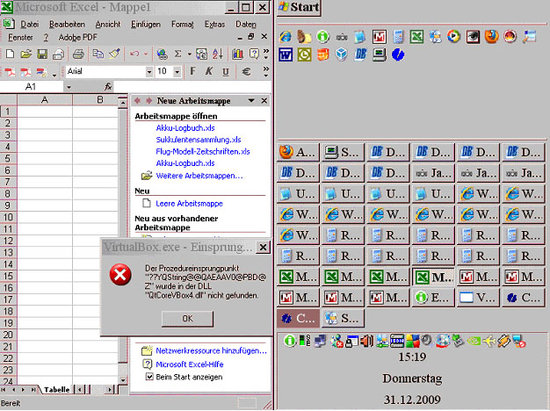Open the Bearbeiten menu

click(67, 24)
